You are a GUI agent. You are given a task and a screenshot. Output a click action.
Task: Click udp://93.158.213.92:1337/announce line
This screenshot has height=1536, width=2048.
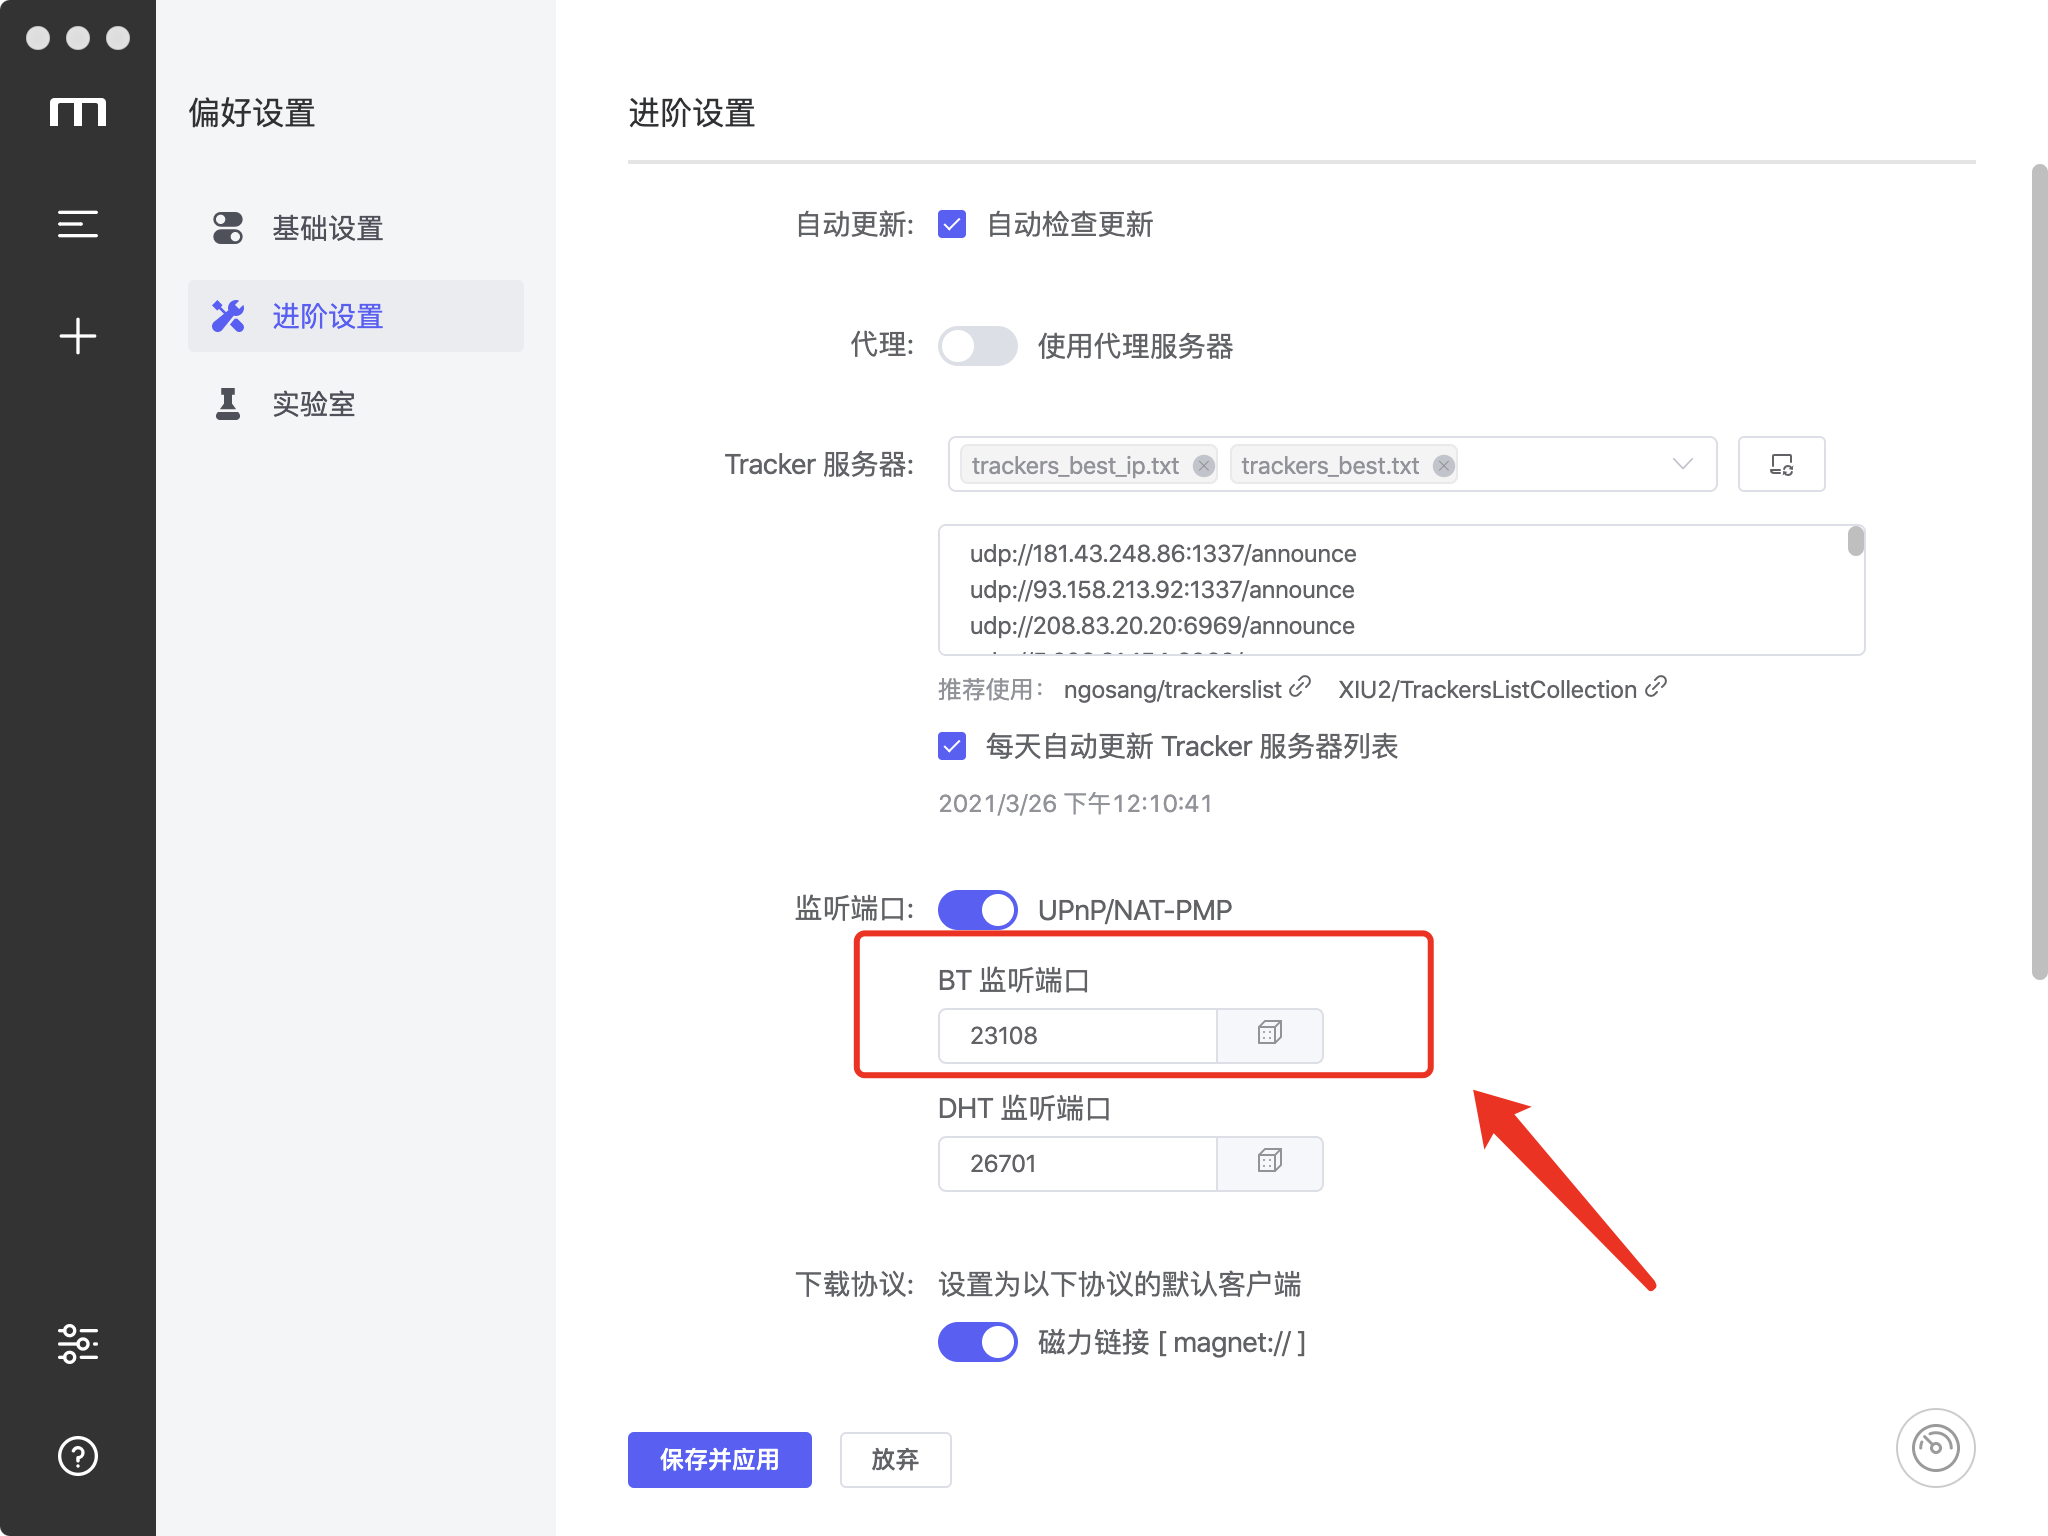pos(1162,590)
